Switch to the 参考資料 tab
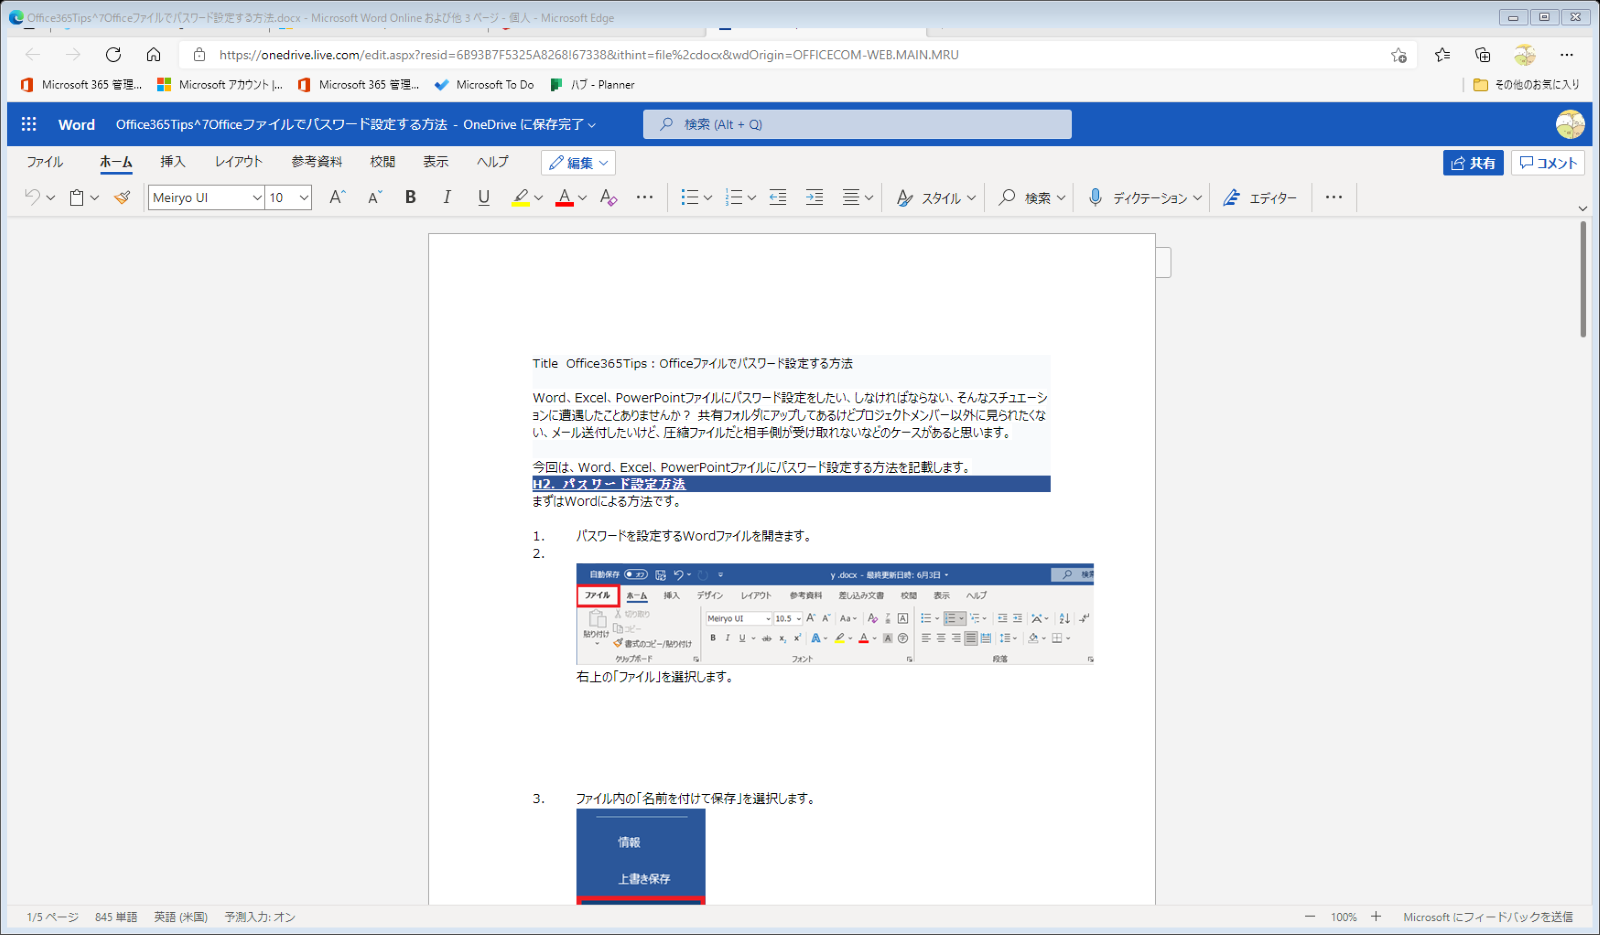Screen dimensions: 1600x935 [317, 162]
